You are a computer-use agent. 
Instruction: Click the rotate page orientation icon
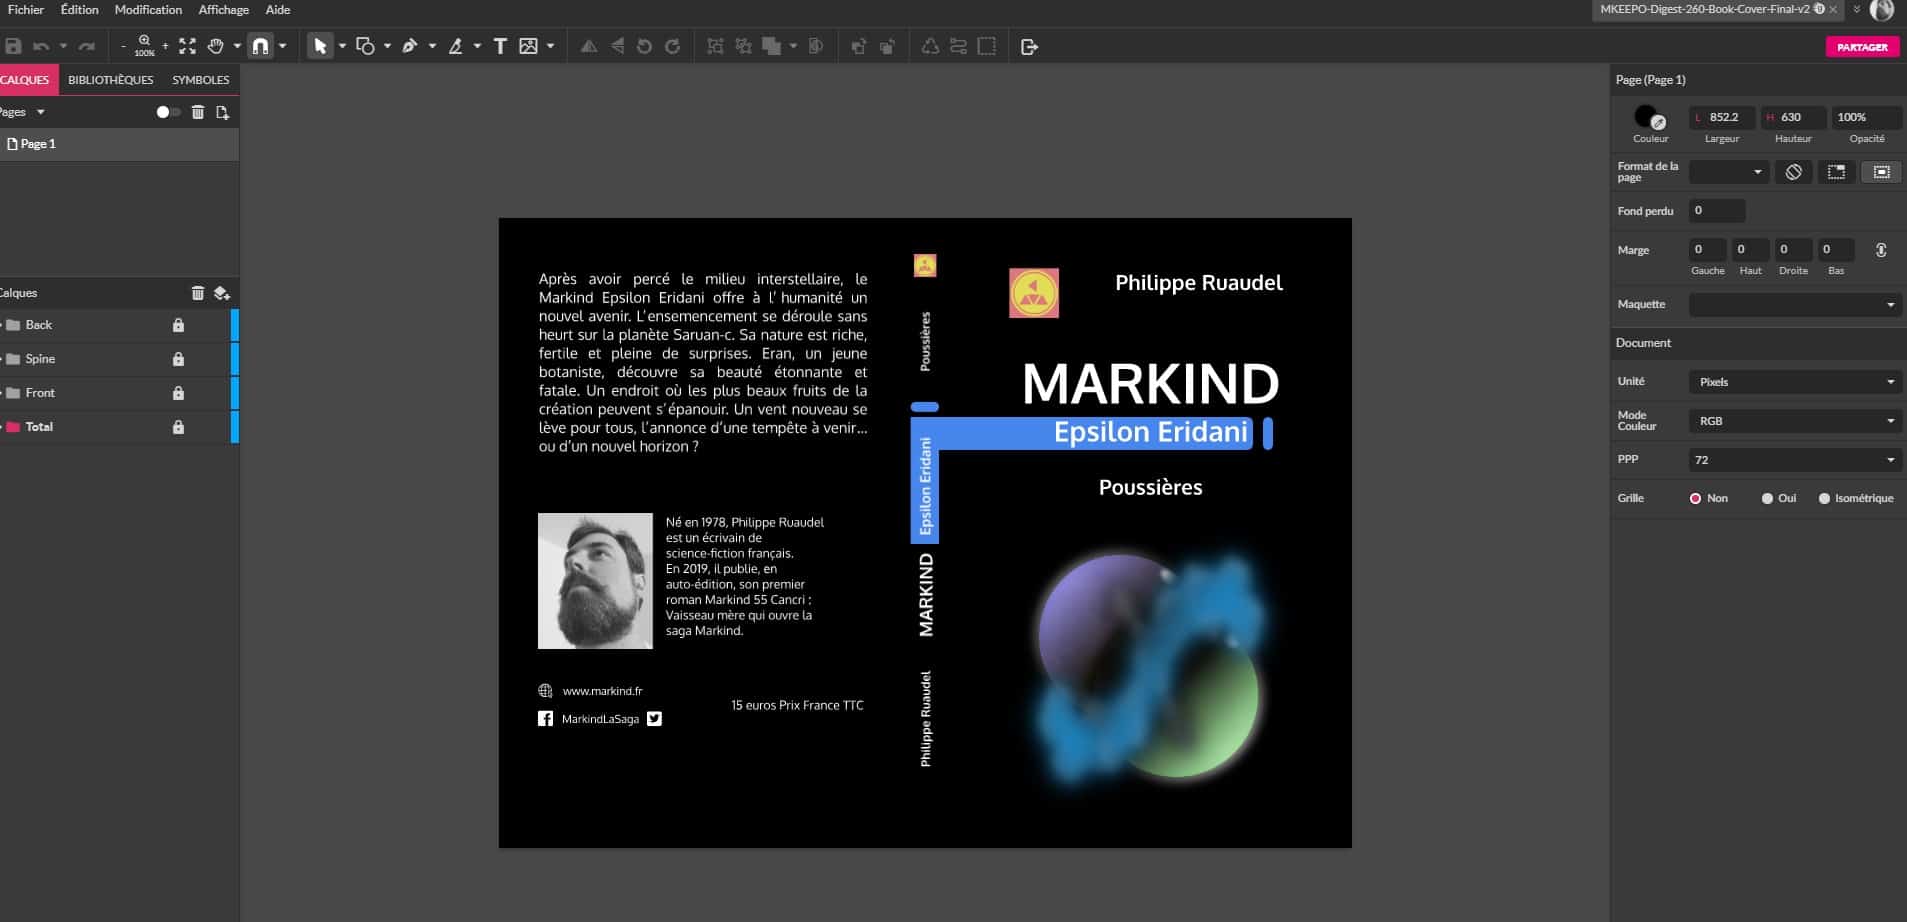tap(1794, 172)
